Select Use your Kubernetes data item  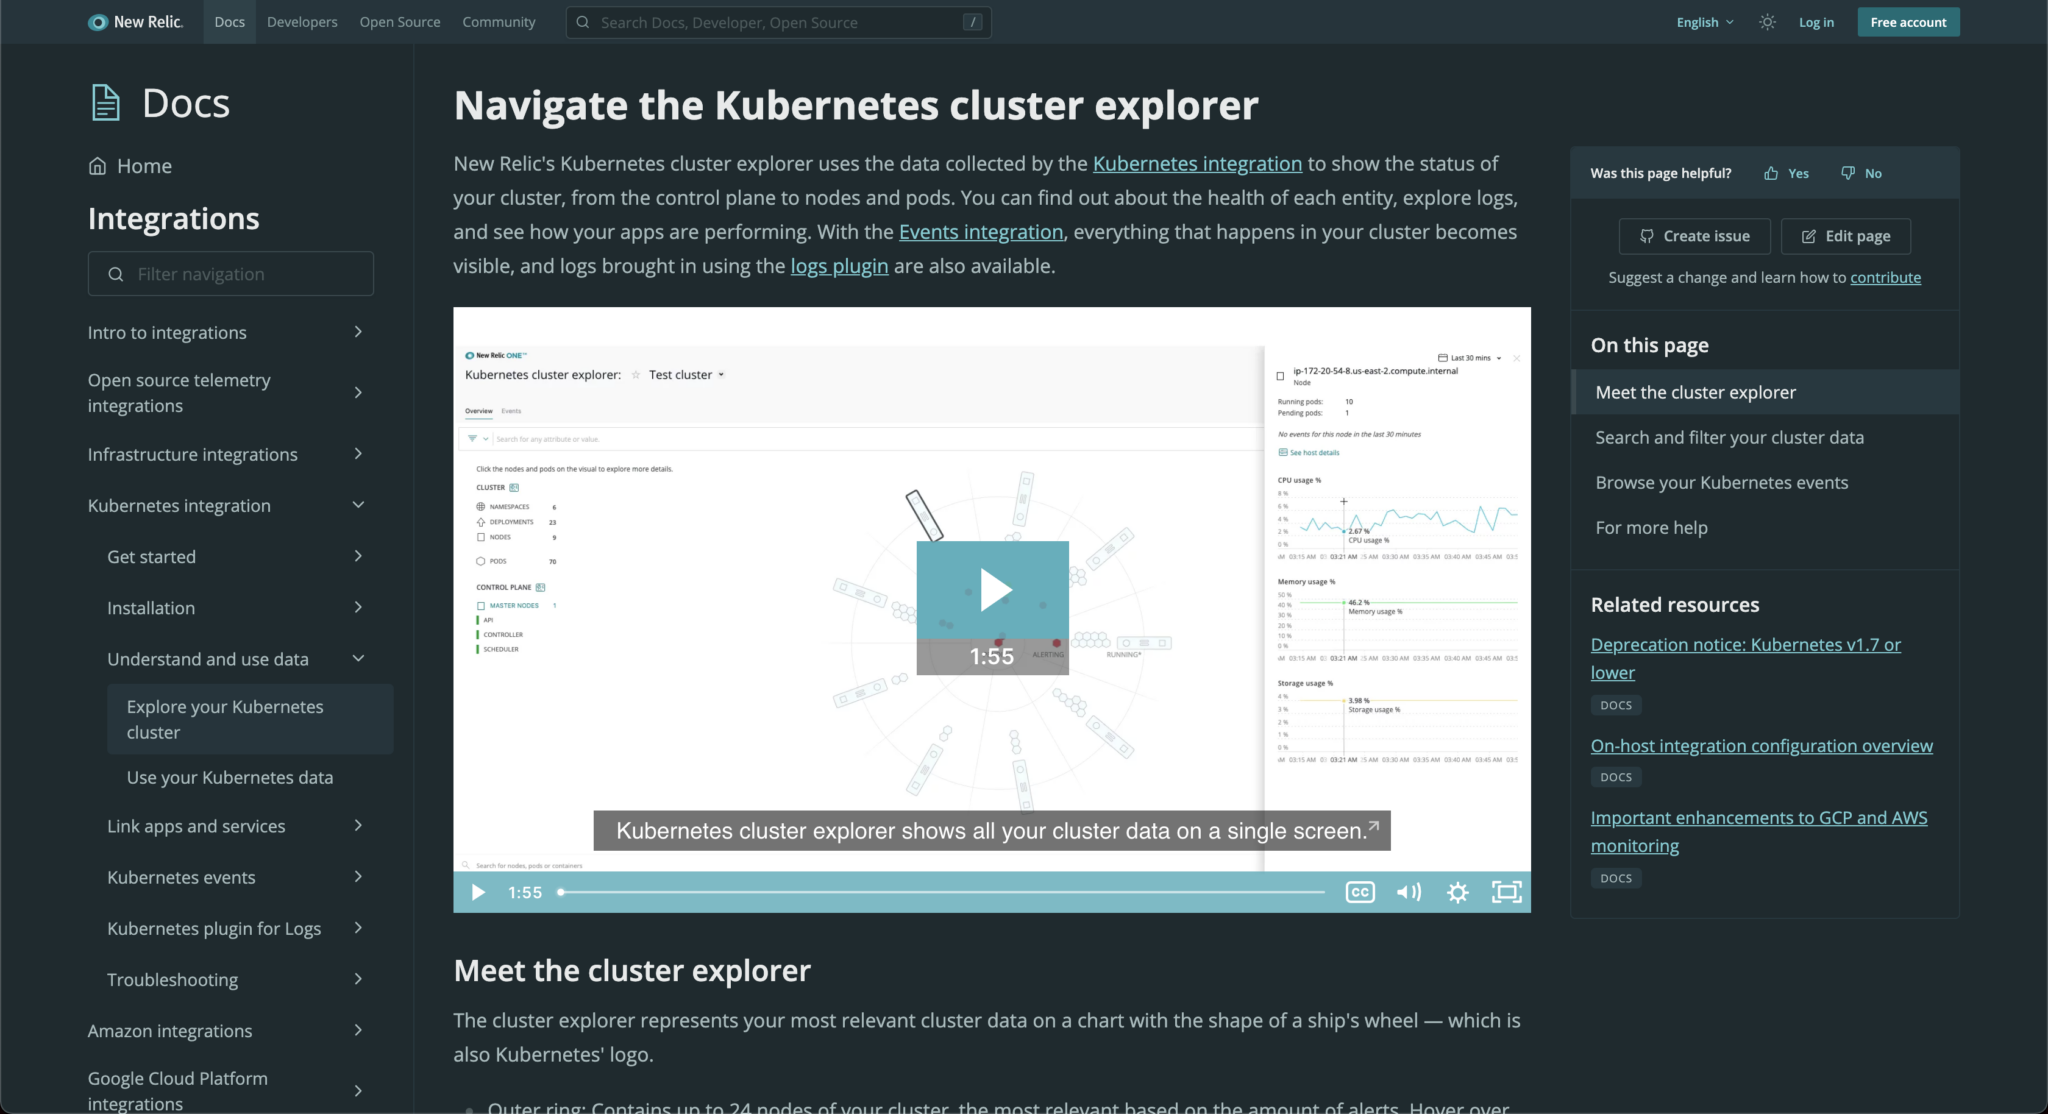(x=230, y=777)
